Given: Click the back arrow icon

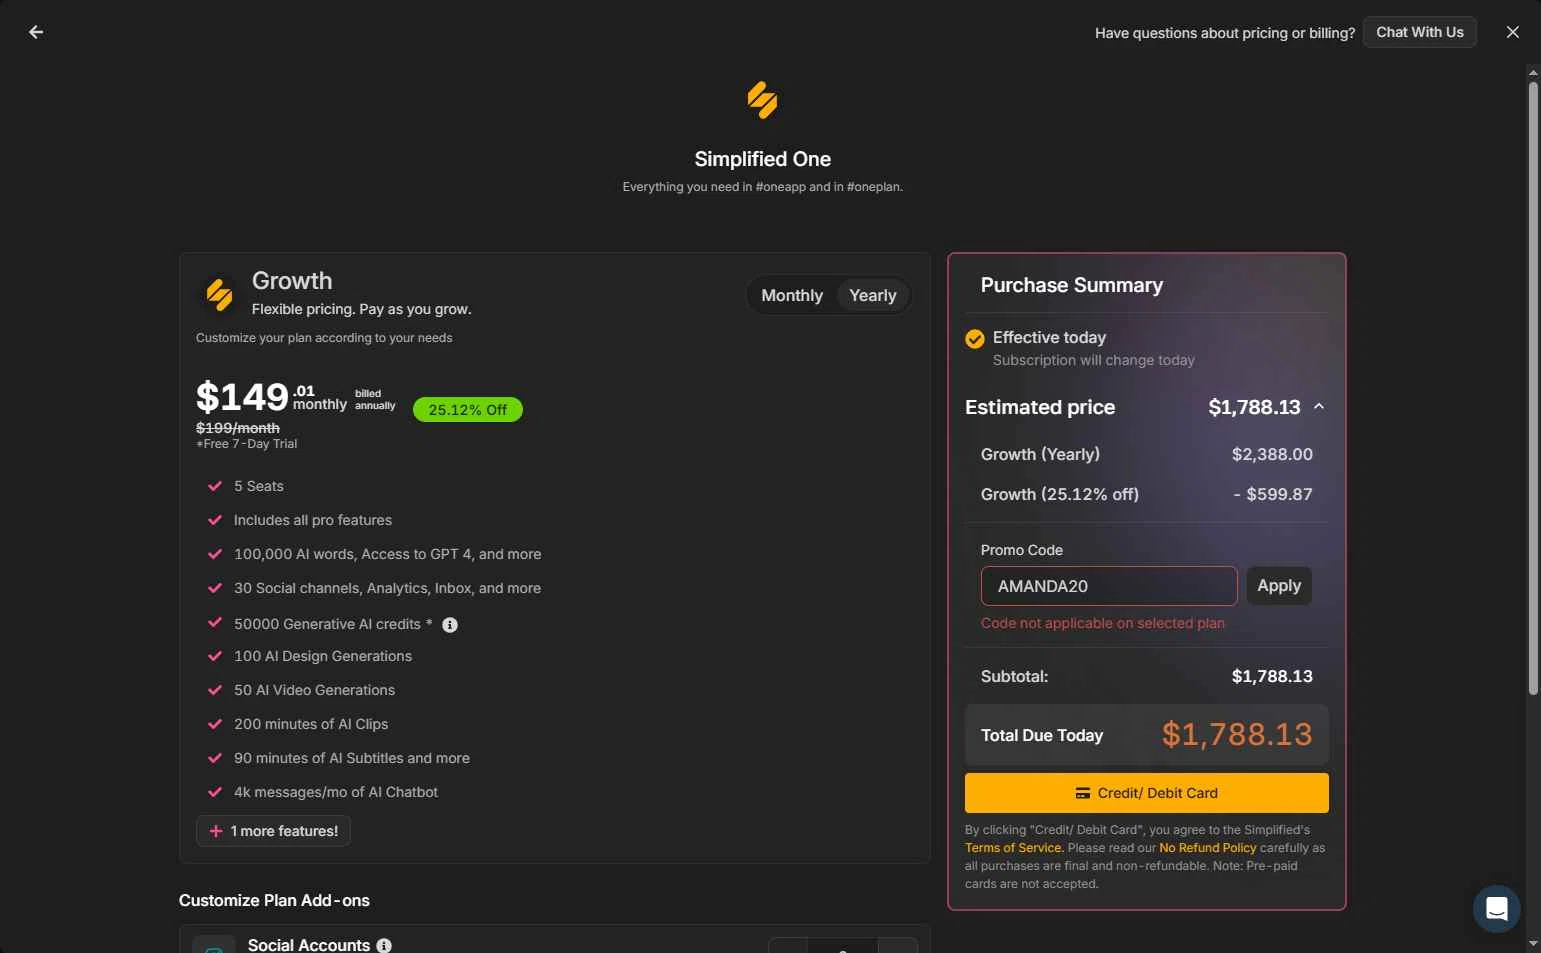Looking at the screenshot, I should [36, 32].
